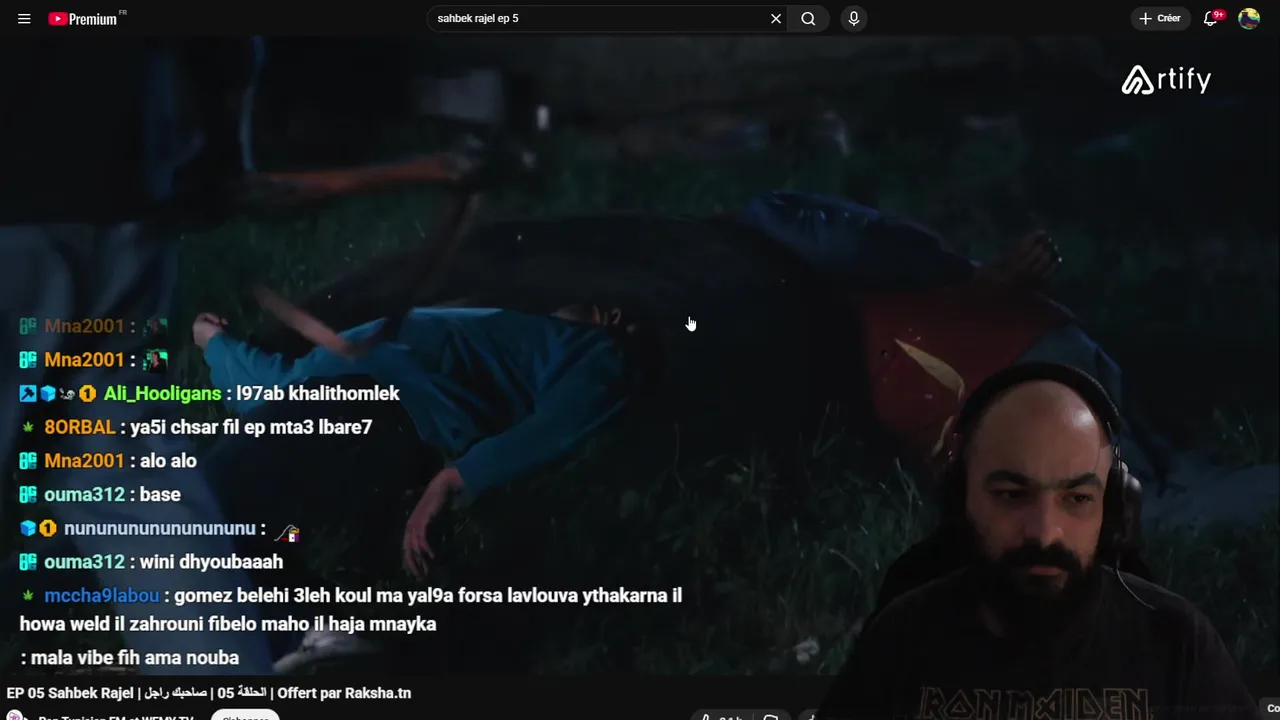Open the account avatar menu
The image size is (1280, 720).
click(1249, 18)
